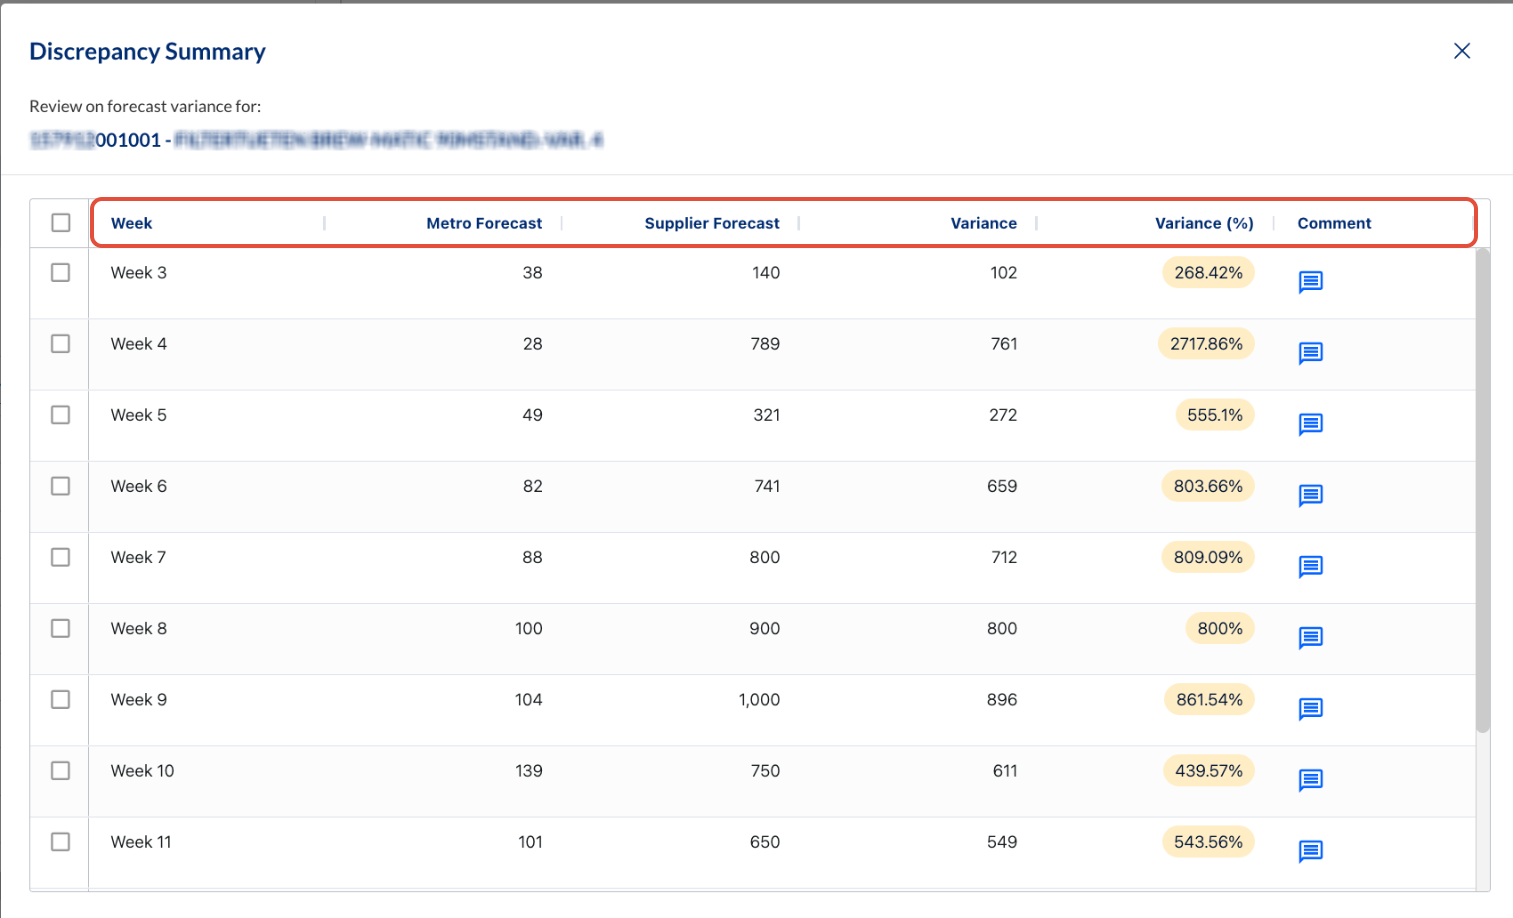Check the Week 3 row checkbox
Image resolution: width=1513 pixels, height=918 pixels.
[61, 272]
